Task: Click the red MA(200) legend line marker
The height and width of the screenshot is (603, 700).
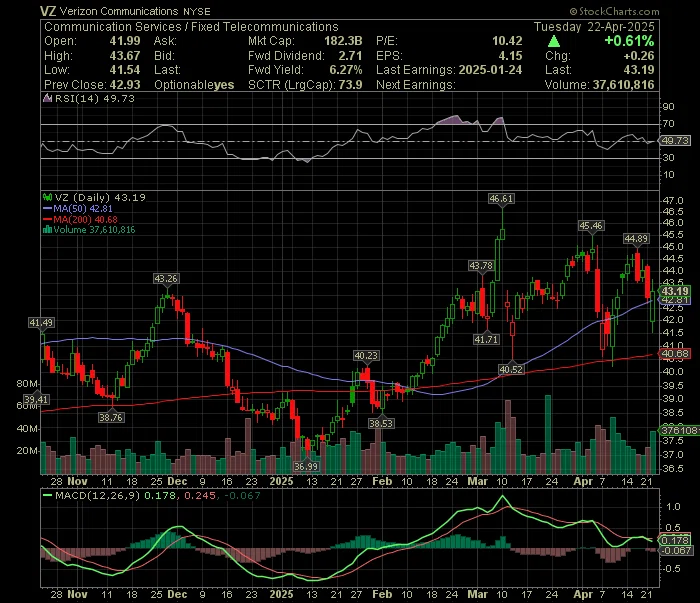Action: pos(47,220)
